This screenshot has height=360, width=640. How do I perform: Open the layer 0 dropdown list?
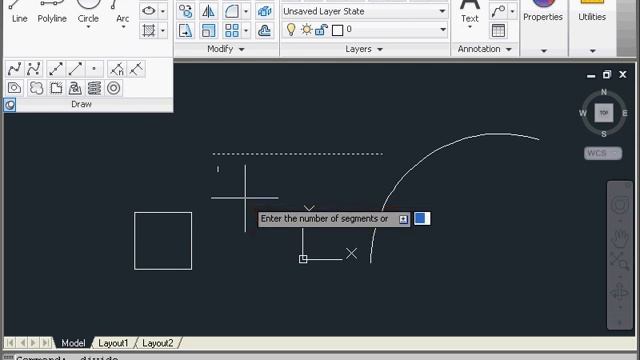point(443,29)
